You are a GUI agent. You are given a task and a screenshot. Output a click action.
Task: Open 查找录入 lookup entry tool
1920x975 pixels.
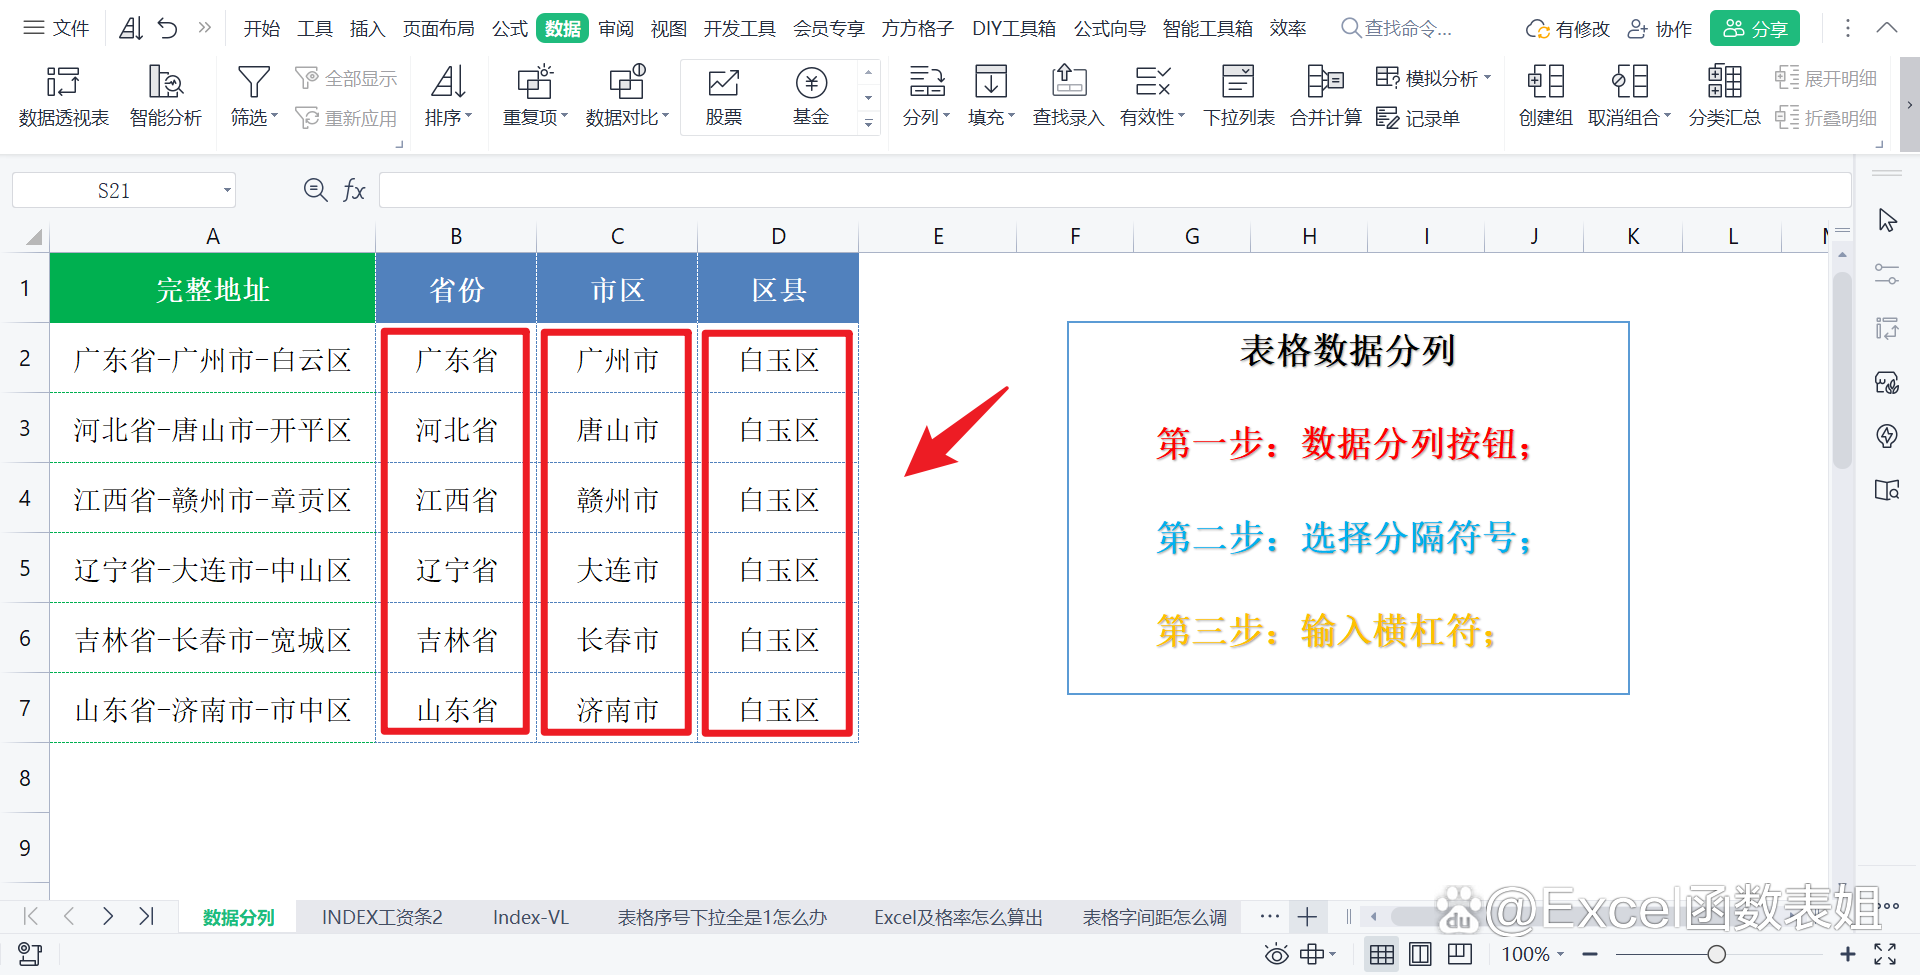pos(1068,96)
